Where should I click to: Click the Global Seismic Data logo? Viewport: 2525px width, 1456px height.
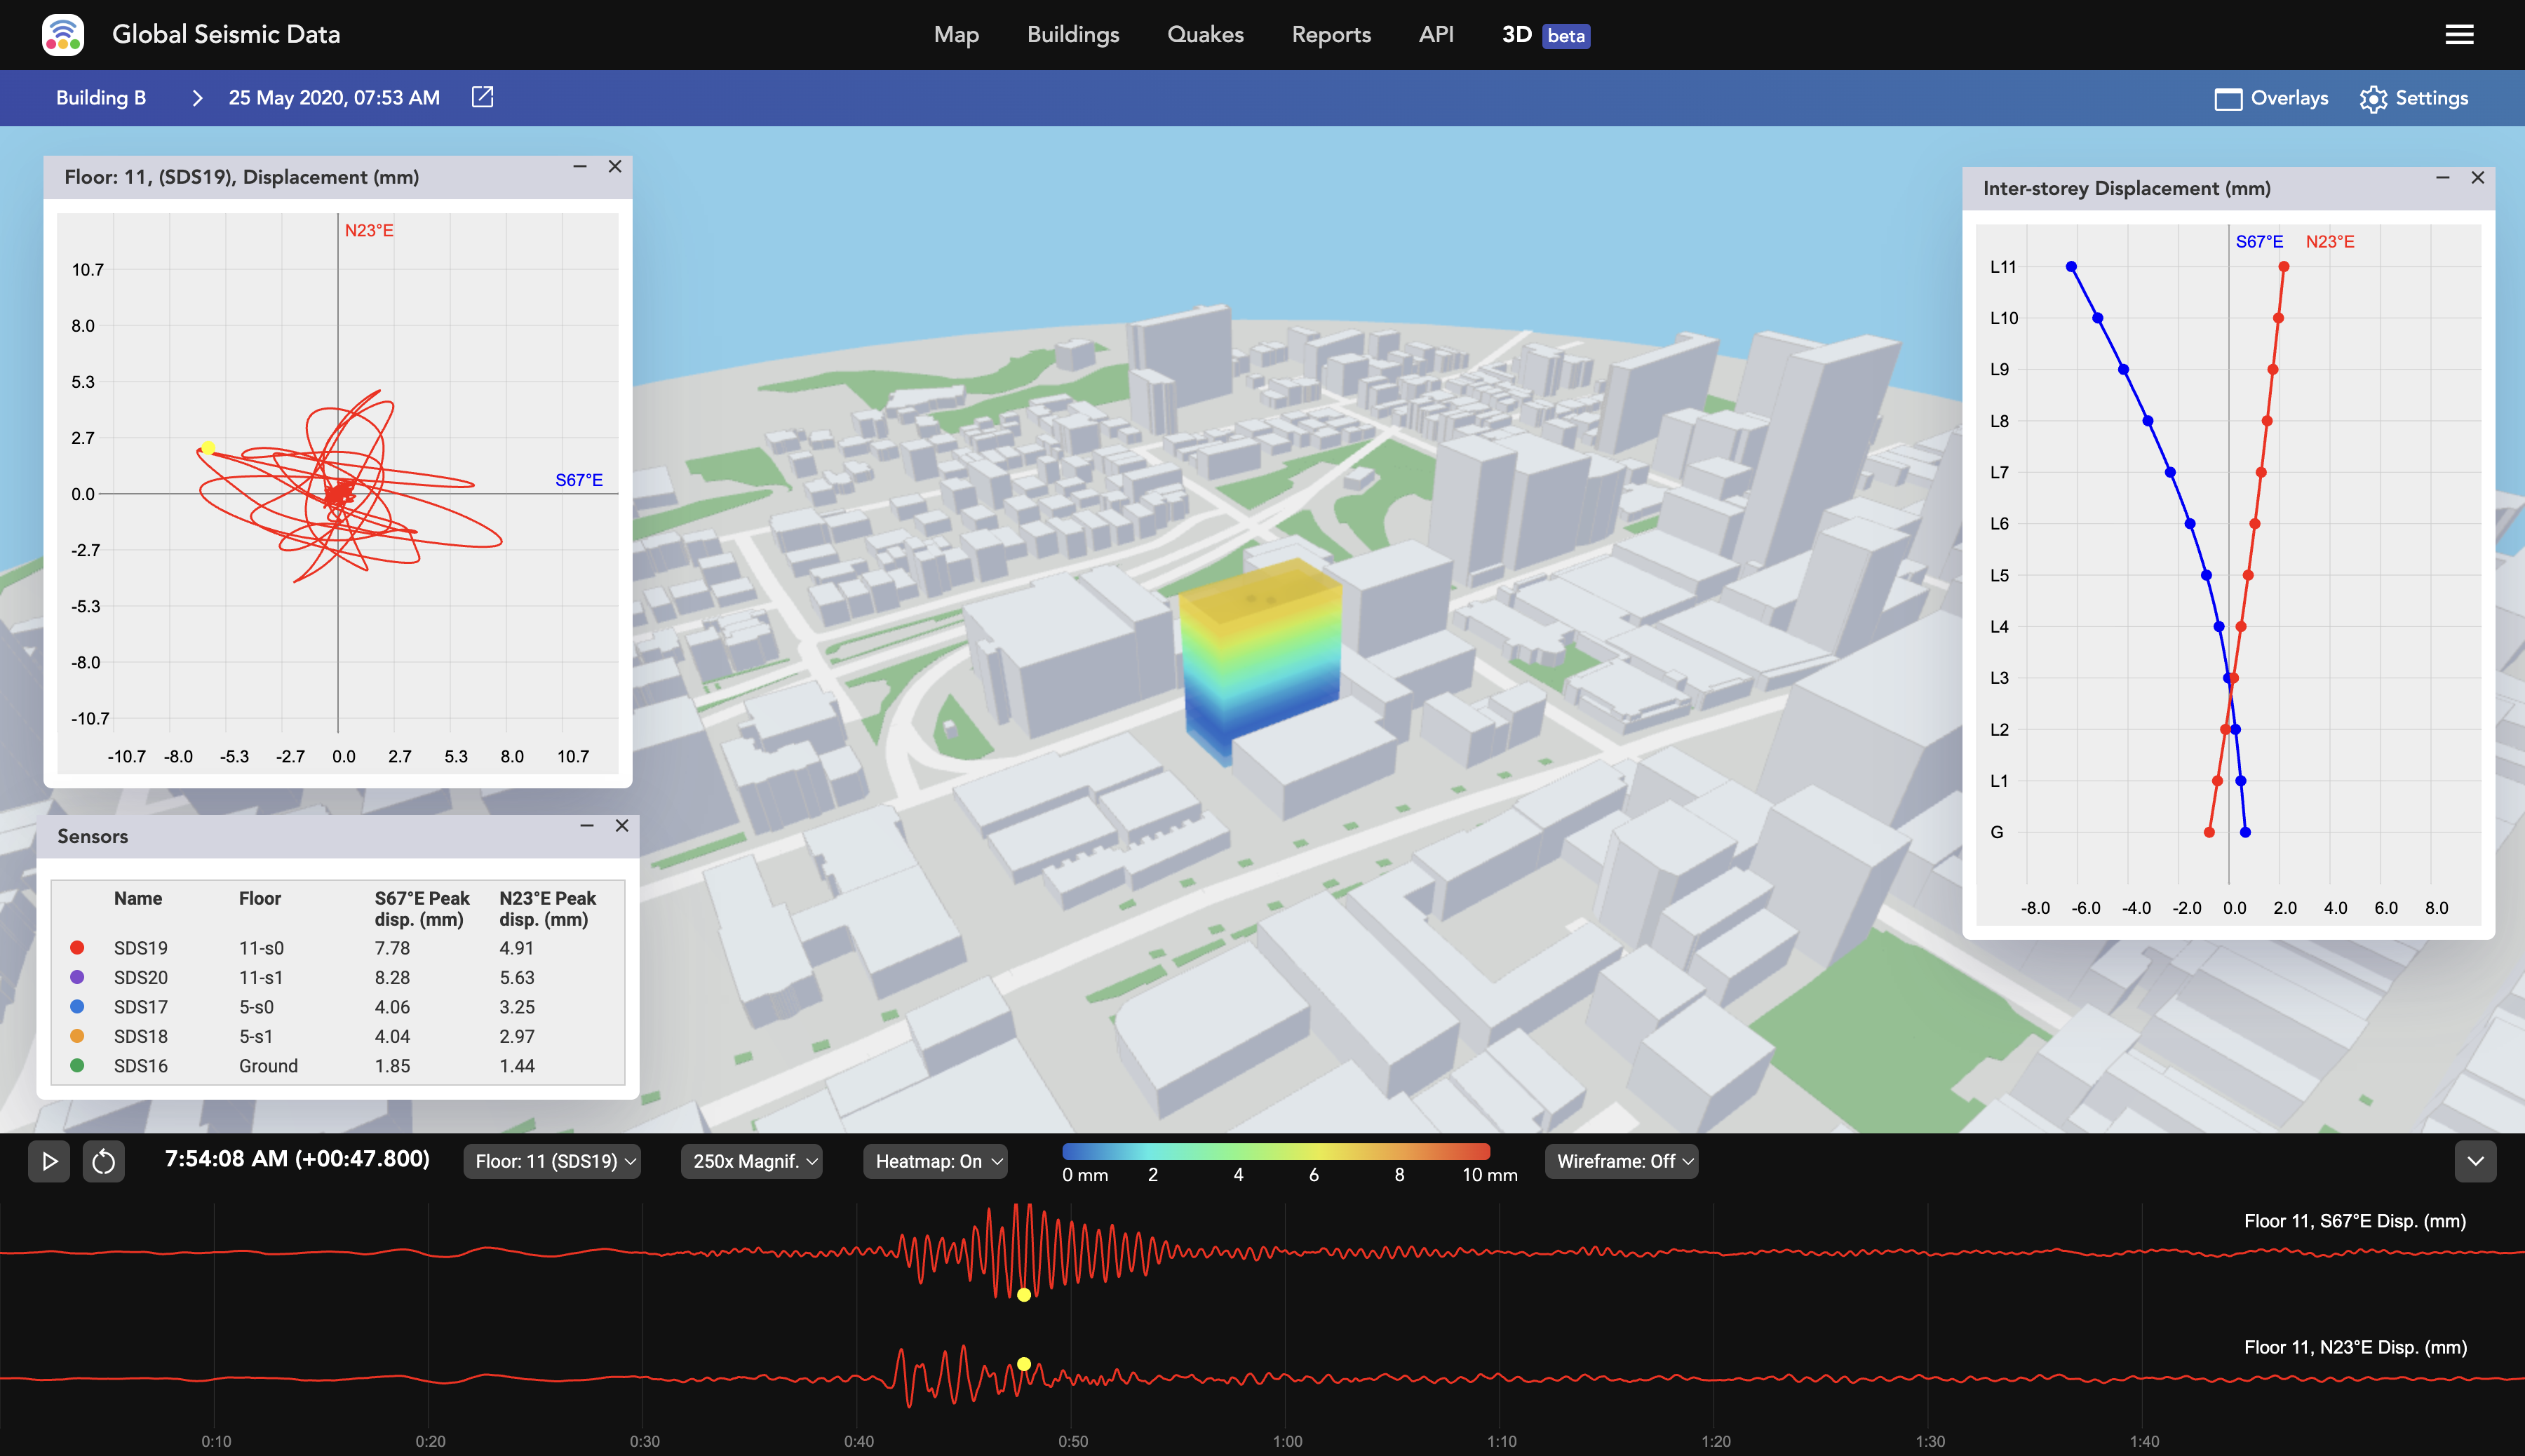pos(63,33)
